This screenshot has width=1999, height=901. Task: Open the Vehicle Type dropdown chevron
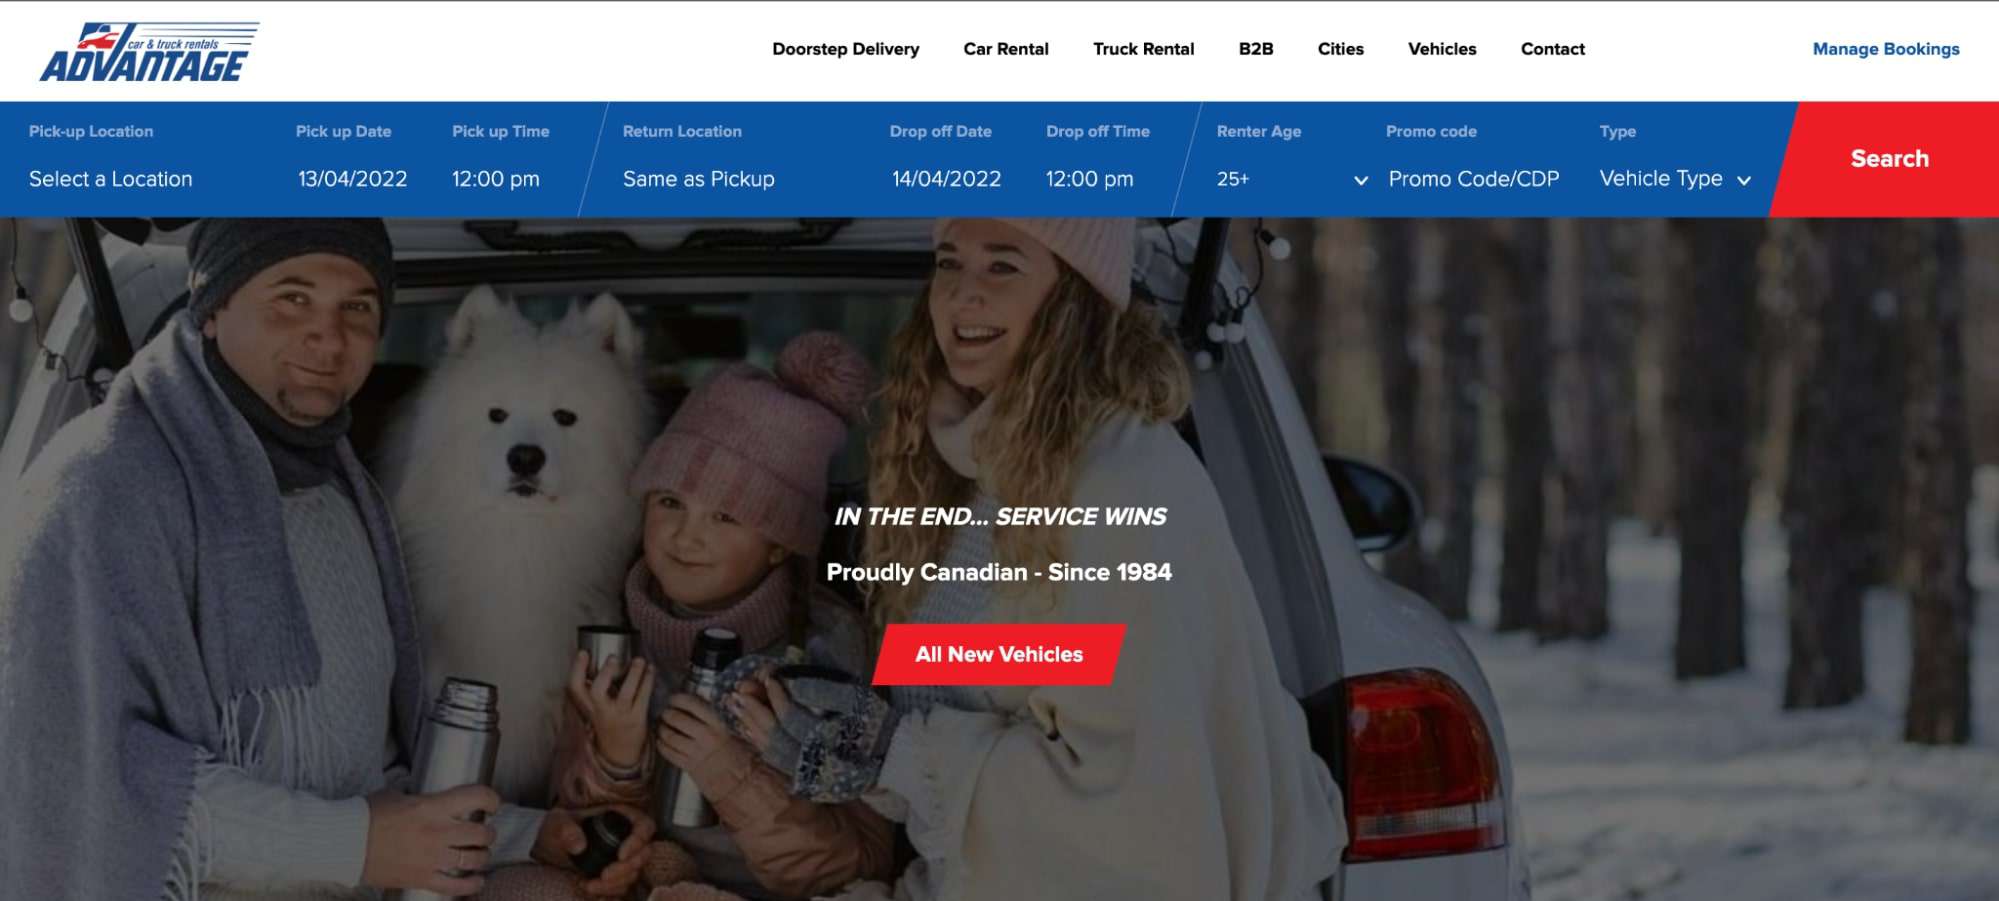[1744, 181]
